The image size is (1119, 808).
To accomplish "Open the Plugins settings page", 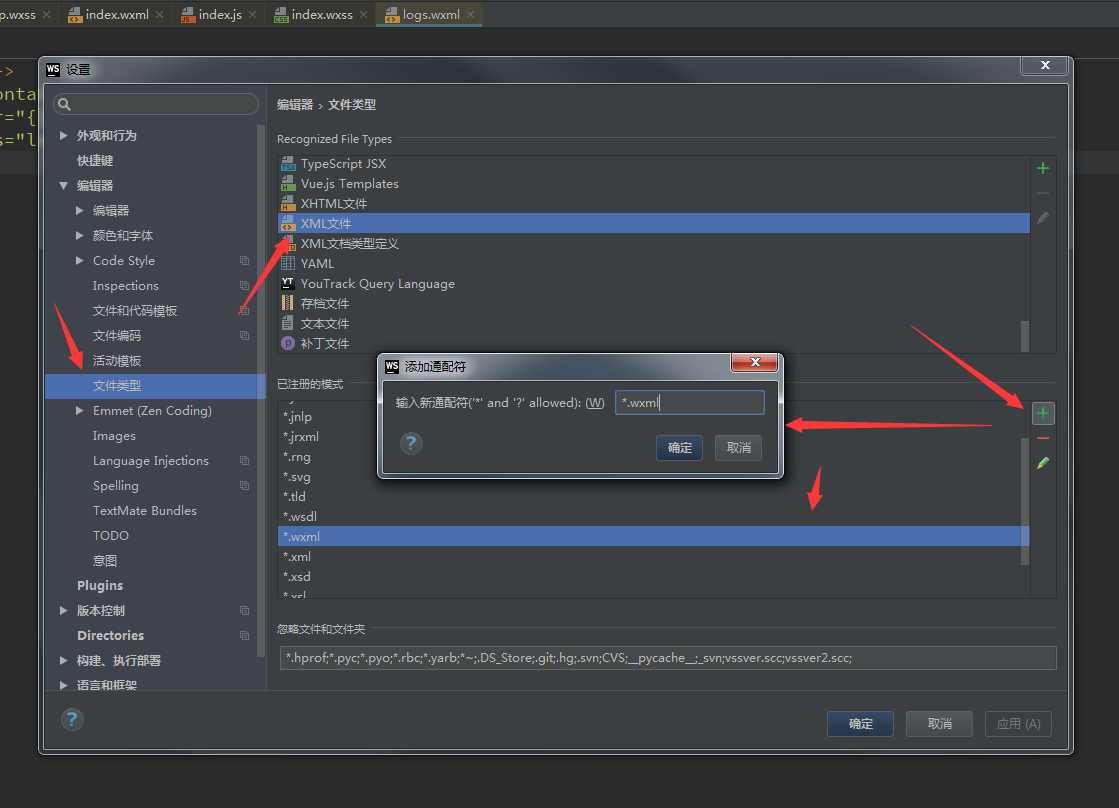I will 100,585.
